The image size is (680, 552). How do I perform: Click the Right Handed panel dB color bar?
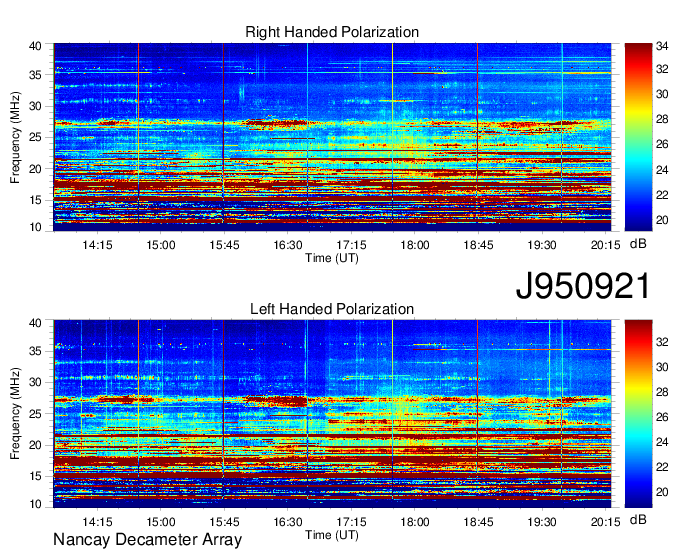click(638, 137)
